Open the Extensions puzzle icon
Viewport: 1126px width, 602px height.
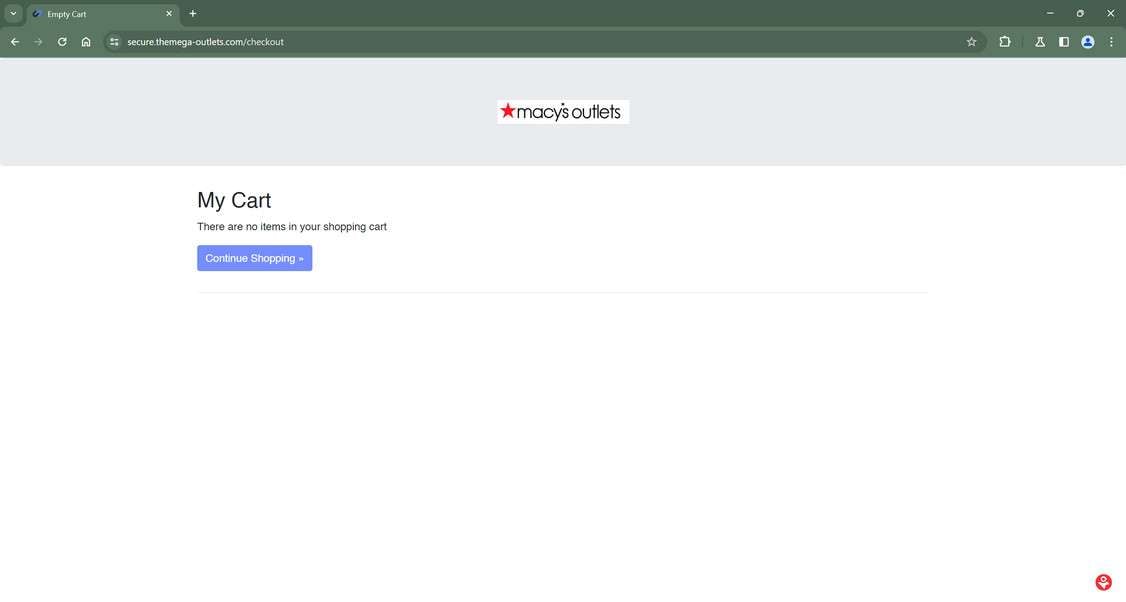(x=1005, y=42)
